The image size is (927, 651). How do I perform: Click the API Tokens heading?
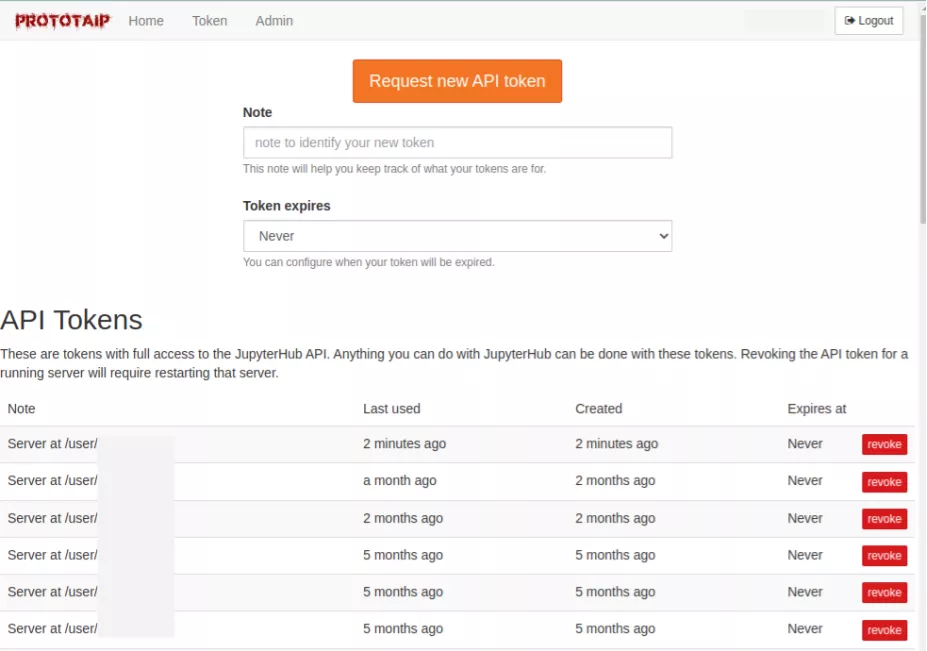72,320
